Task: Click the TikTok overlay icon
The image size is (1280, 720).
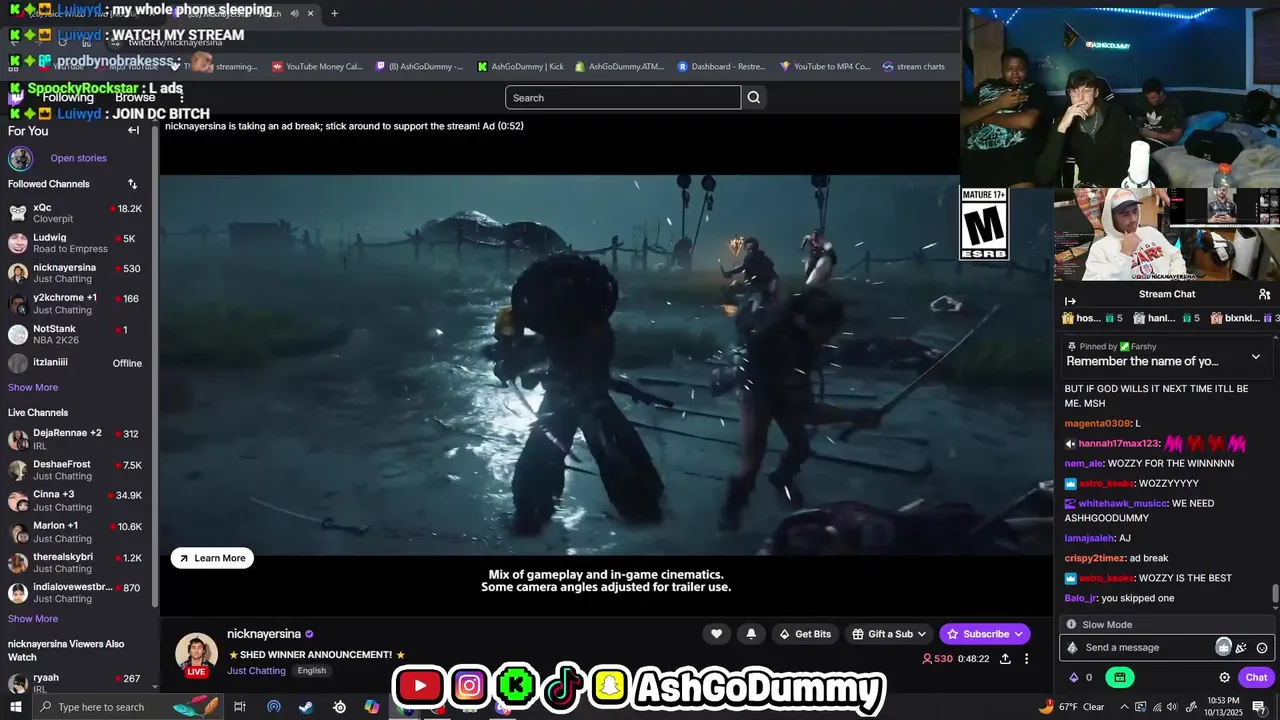Action: point(564,685)
